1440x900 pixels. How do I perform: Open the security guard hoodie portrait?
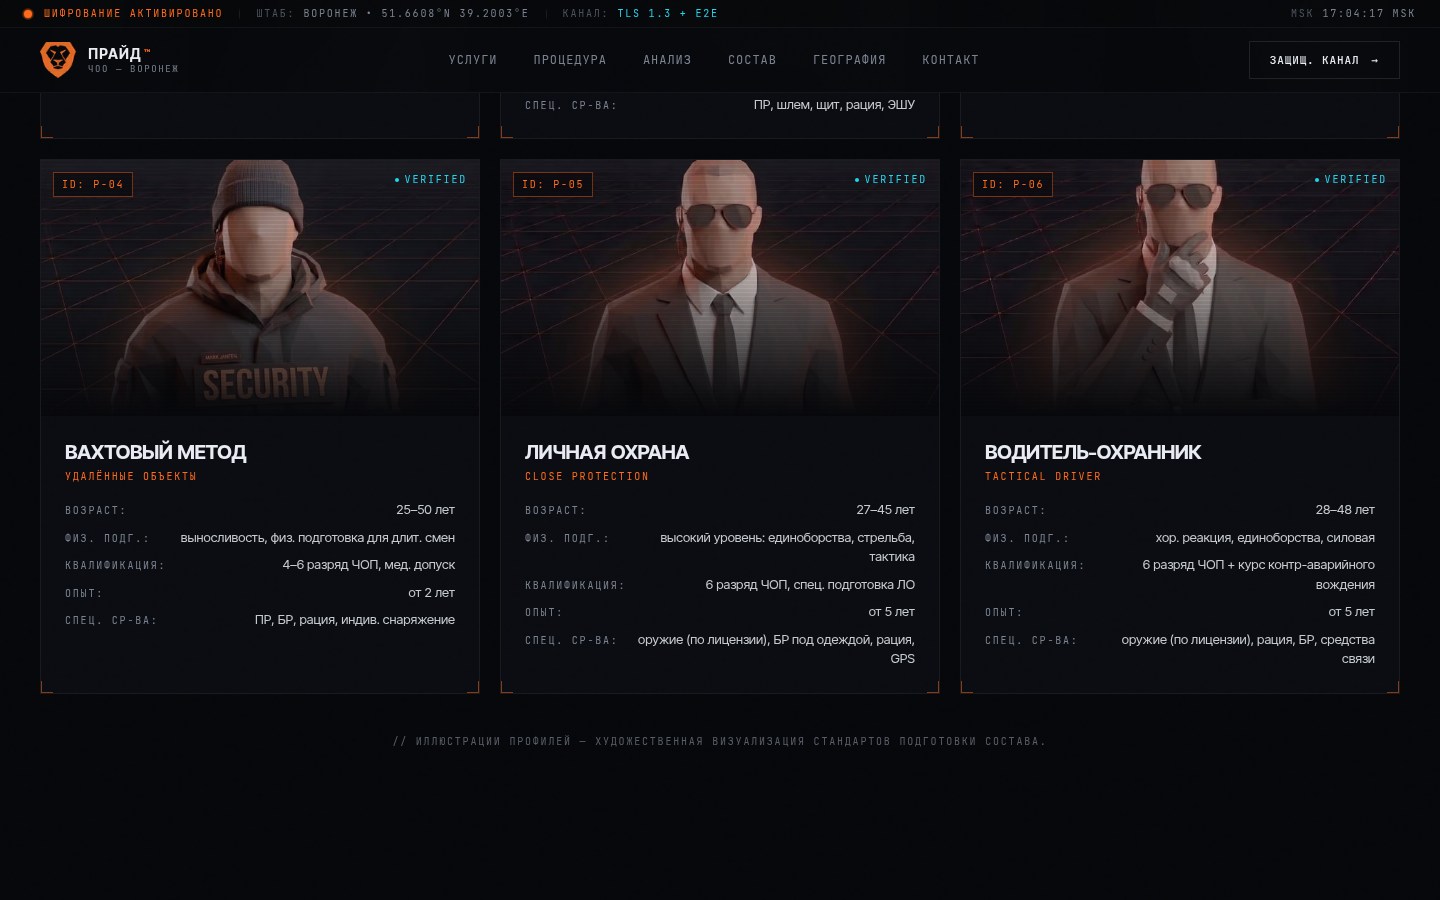(x=260, y=288)
